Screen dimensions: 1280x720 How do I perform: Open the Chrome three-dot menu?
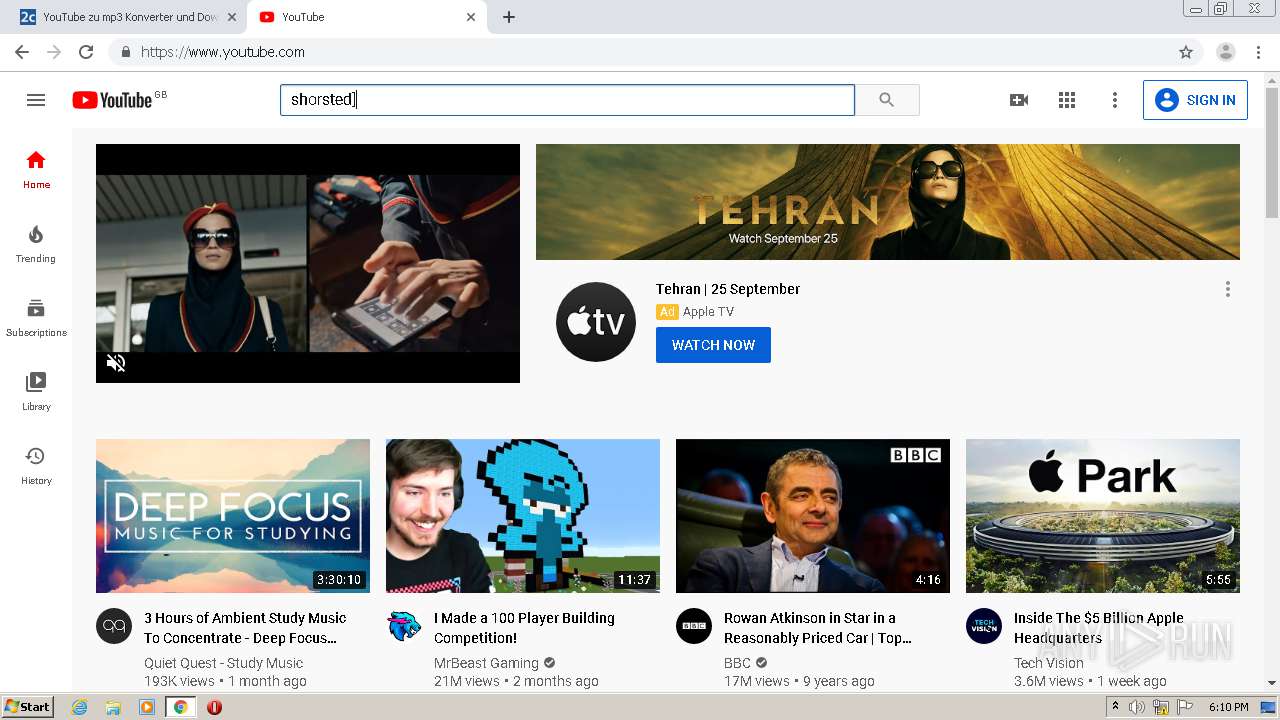1258,52
